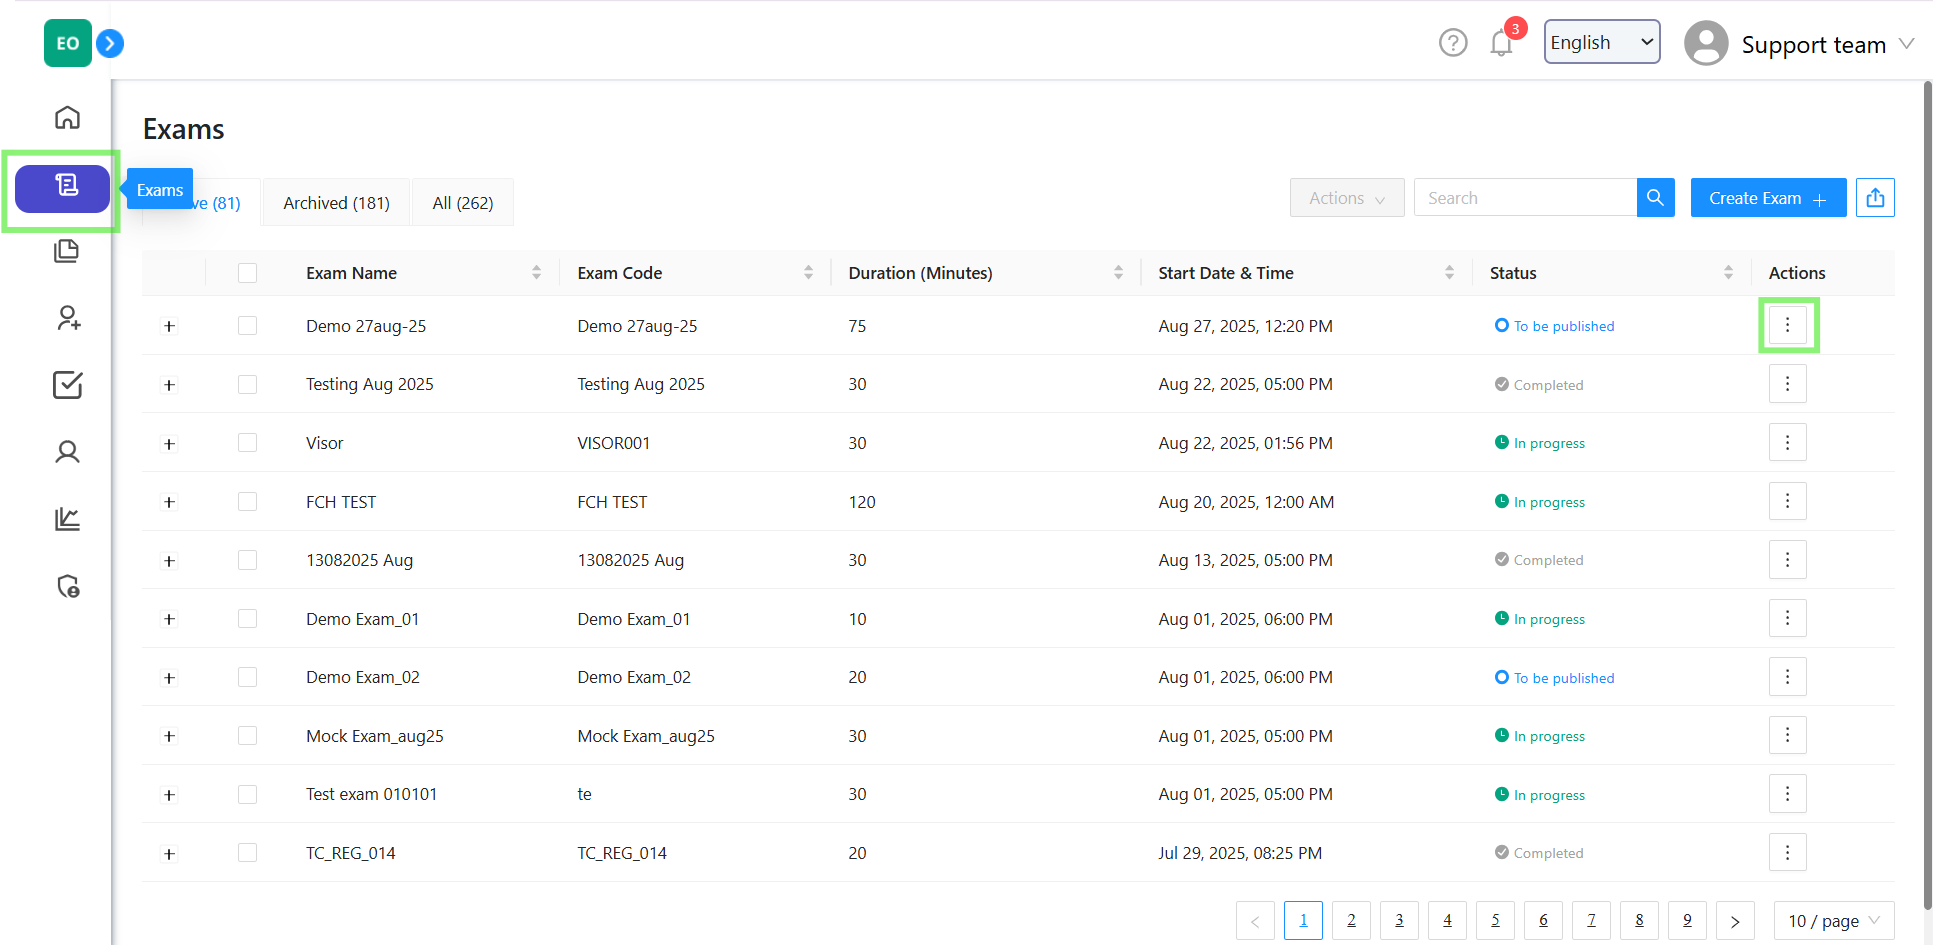Image resolution: width=1933 pixels, height=945 pixels.
Task: Tick the checkbox for Demo 27aug-25
Action: [248, 326]
